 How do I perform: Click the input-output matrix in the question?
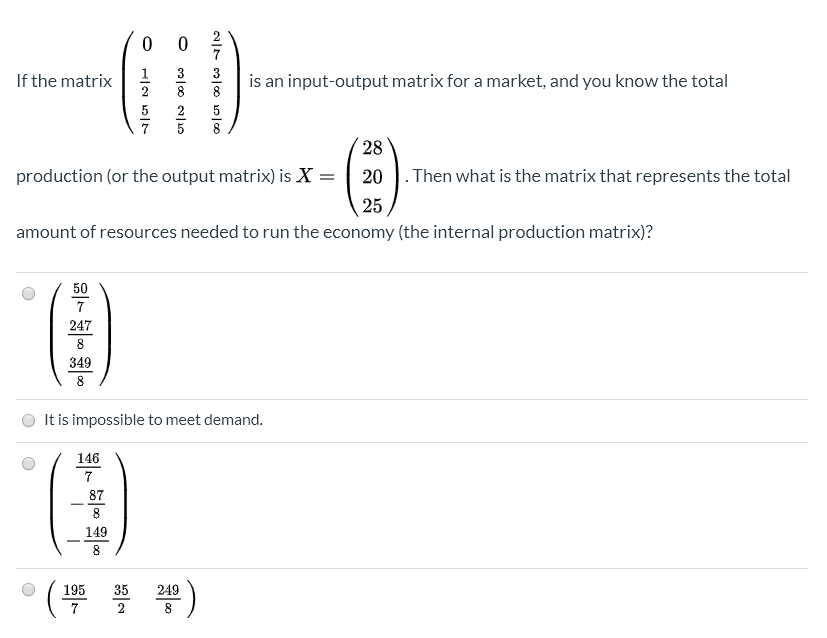click(x=180, y=80)
